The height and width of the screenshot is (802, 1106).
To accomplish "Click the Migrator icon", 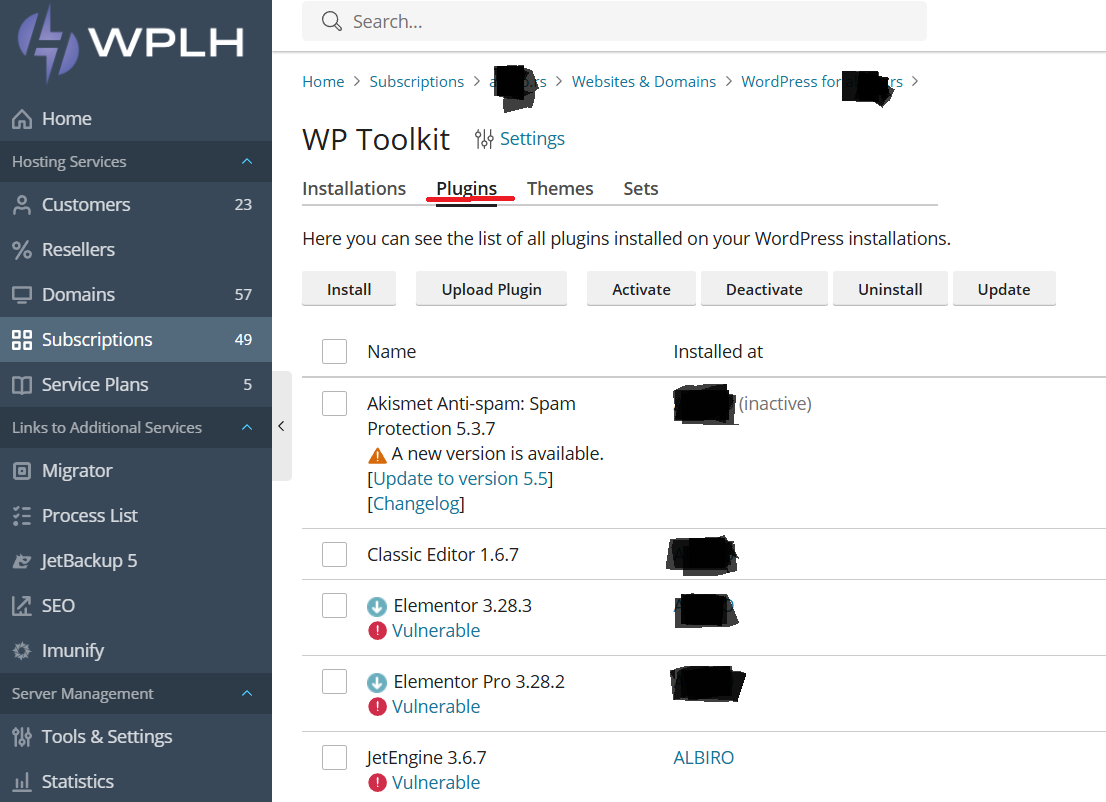I will tap(22, 471).
